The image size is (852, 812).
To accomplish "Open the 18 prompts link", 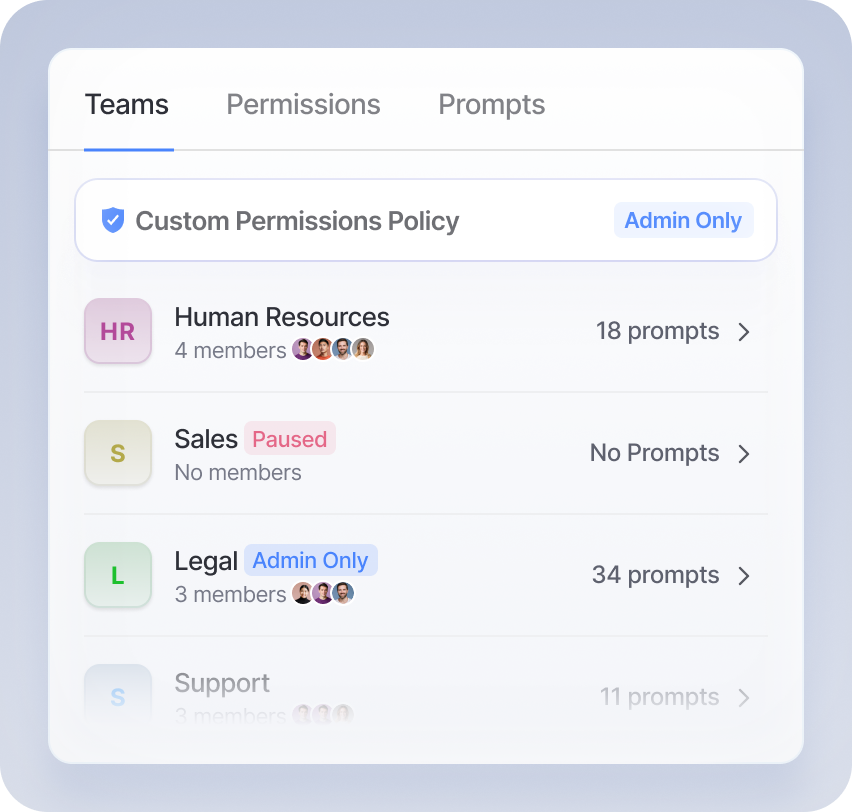I will [657, 331].
